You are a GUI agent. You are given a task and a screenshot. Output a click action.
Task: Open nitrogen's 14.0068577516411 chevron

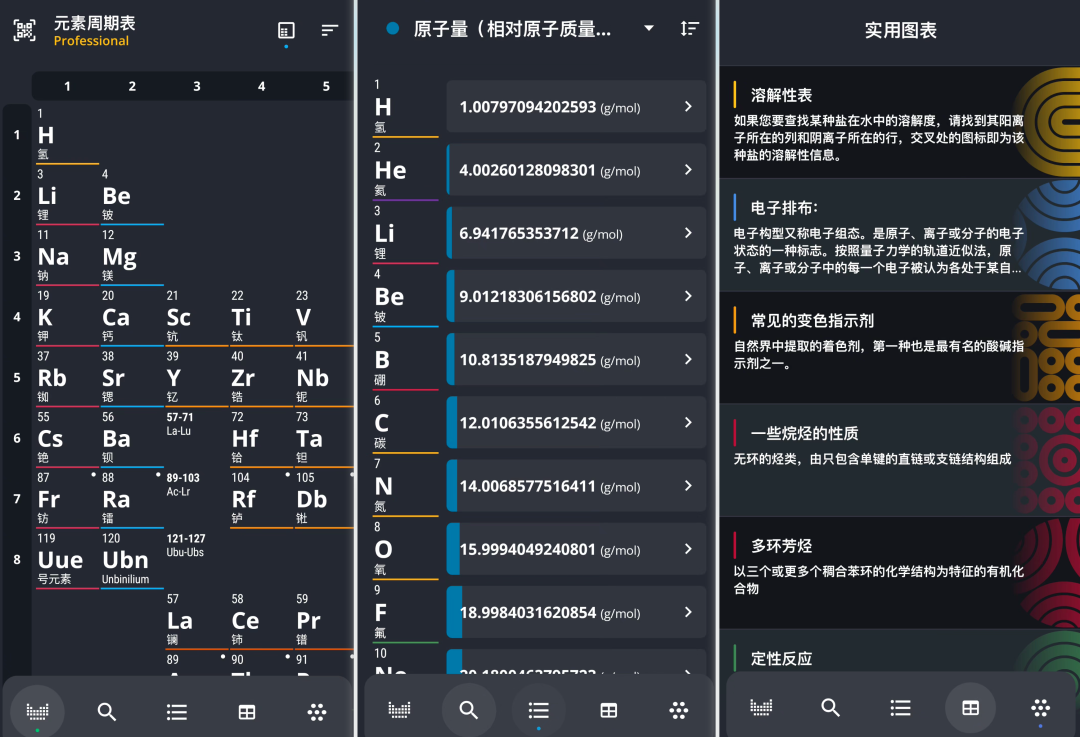pyautogui.click(x=688, y=486)
